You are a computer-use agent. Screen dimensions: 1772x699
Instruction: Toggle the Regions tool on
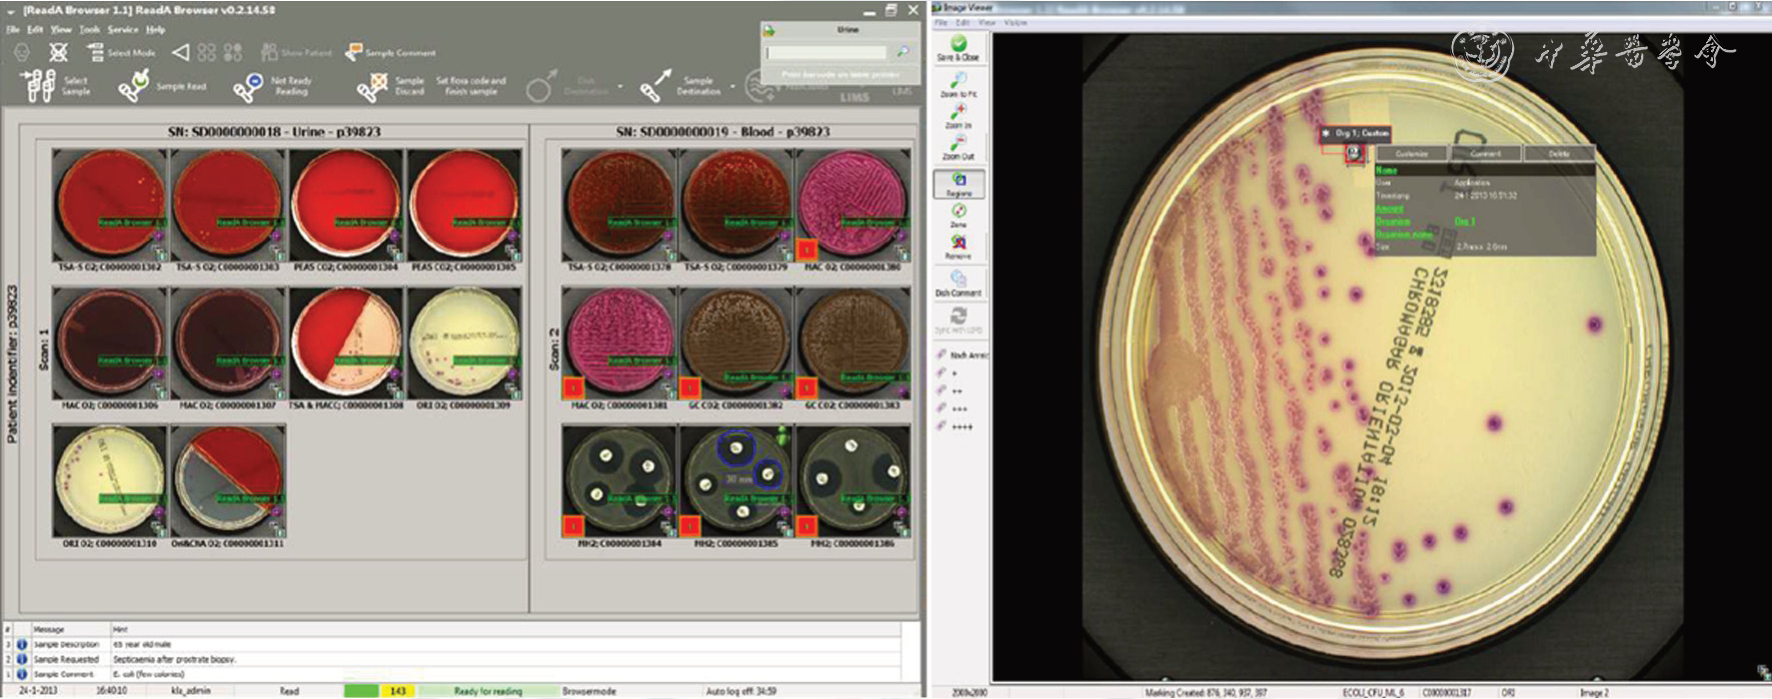coord(958,183)
